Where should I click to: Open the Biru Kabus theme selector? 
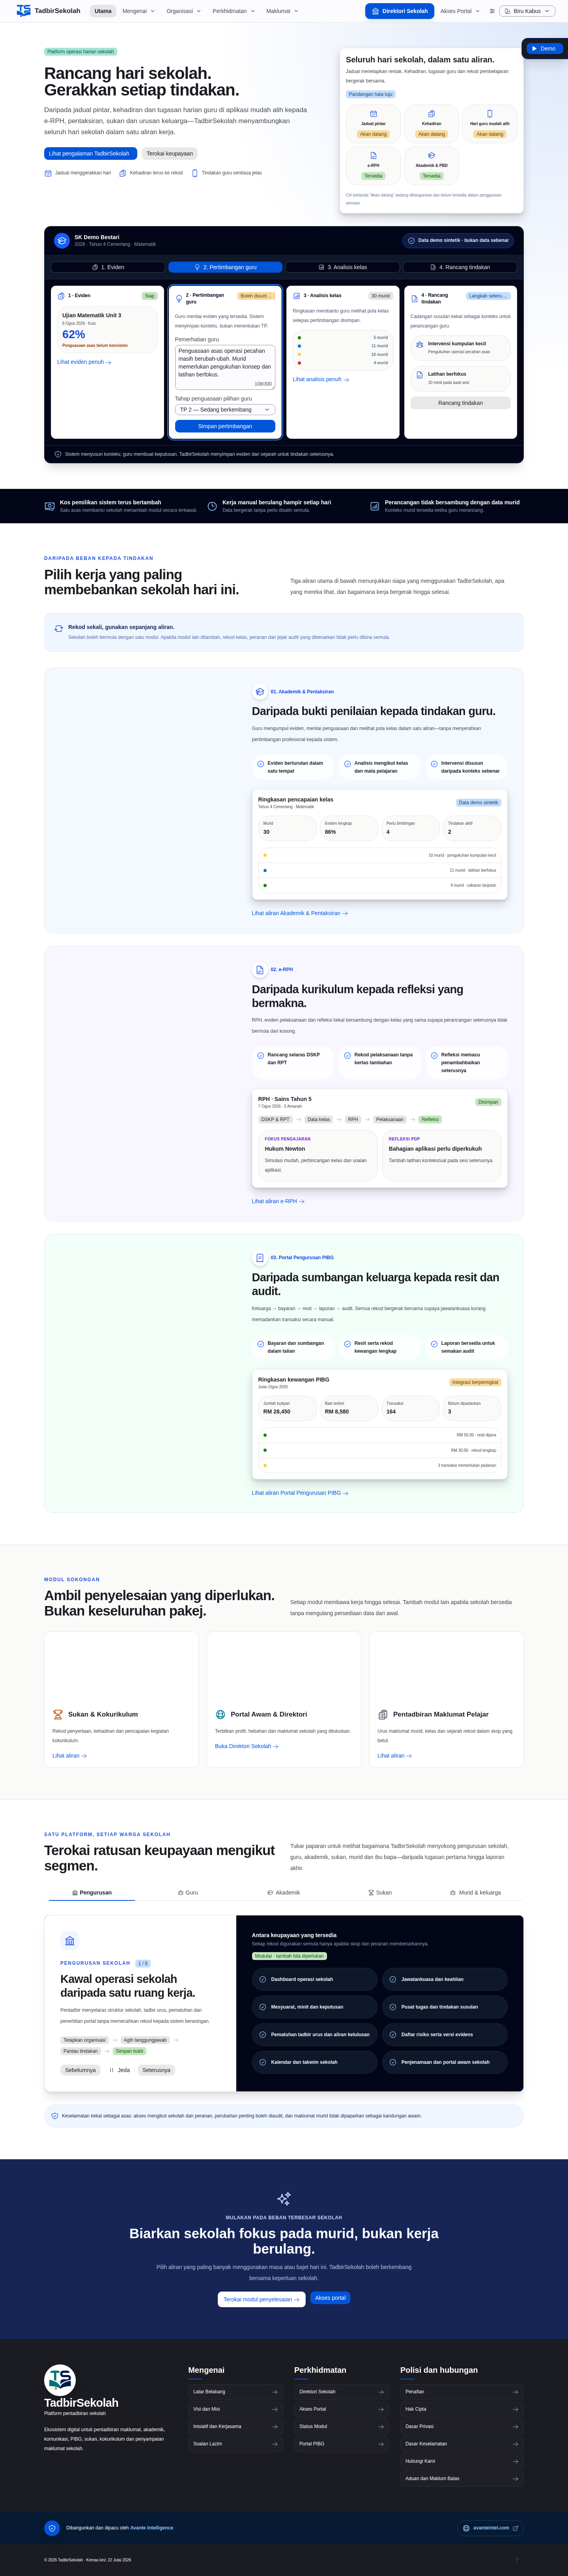pos(527,11)
